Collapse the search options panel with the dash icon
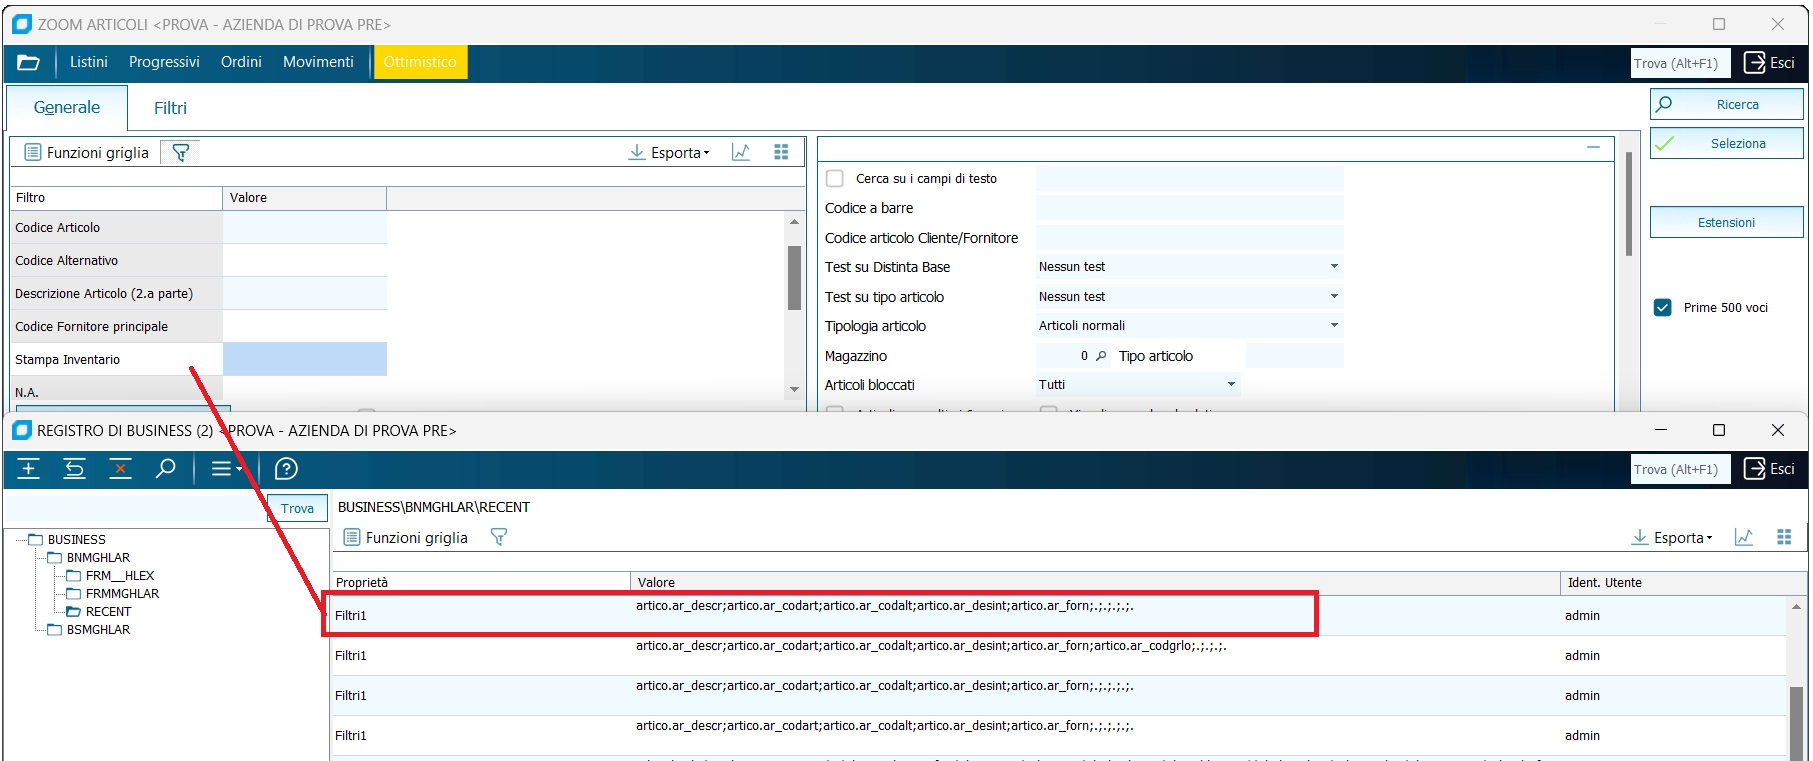Viewport: 1813px width, 761px height. [x=1593, y=147]
